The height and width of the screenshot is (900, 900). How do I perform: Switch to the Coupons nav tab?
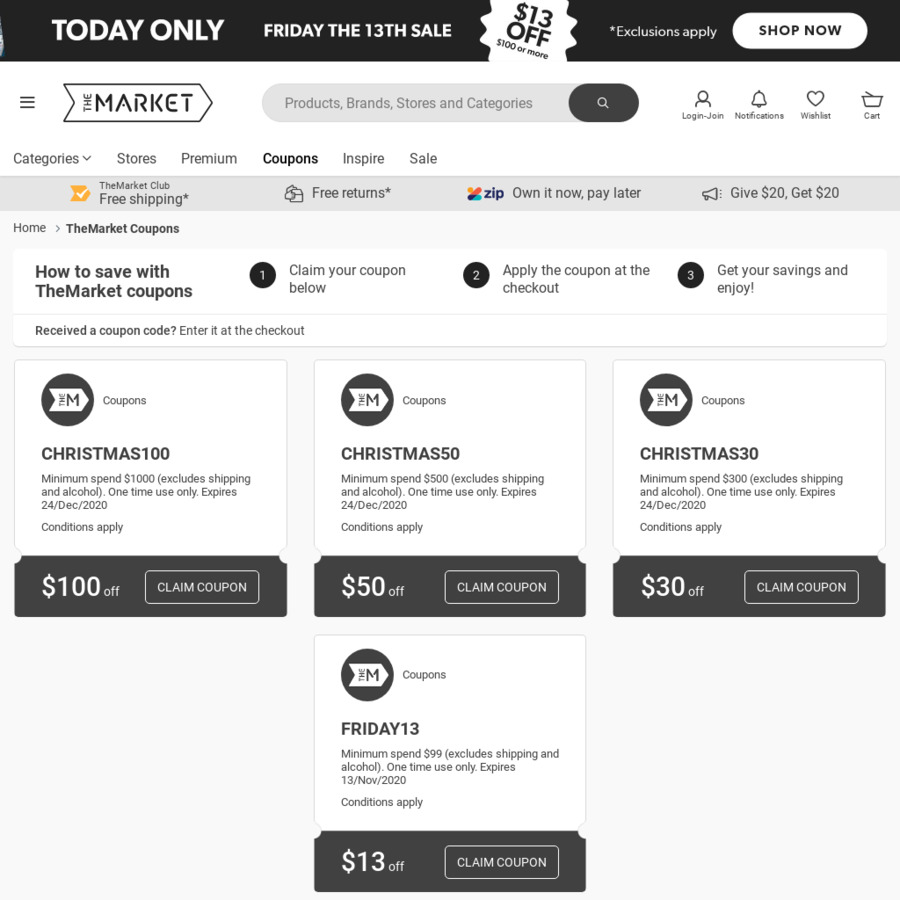[x=290, y=158]
